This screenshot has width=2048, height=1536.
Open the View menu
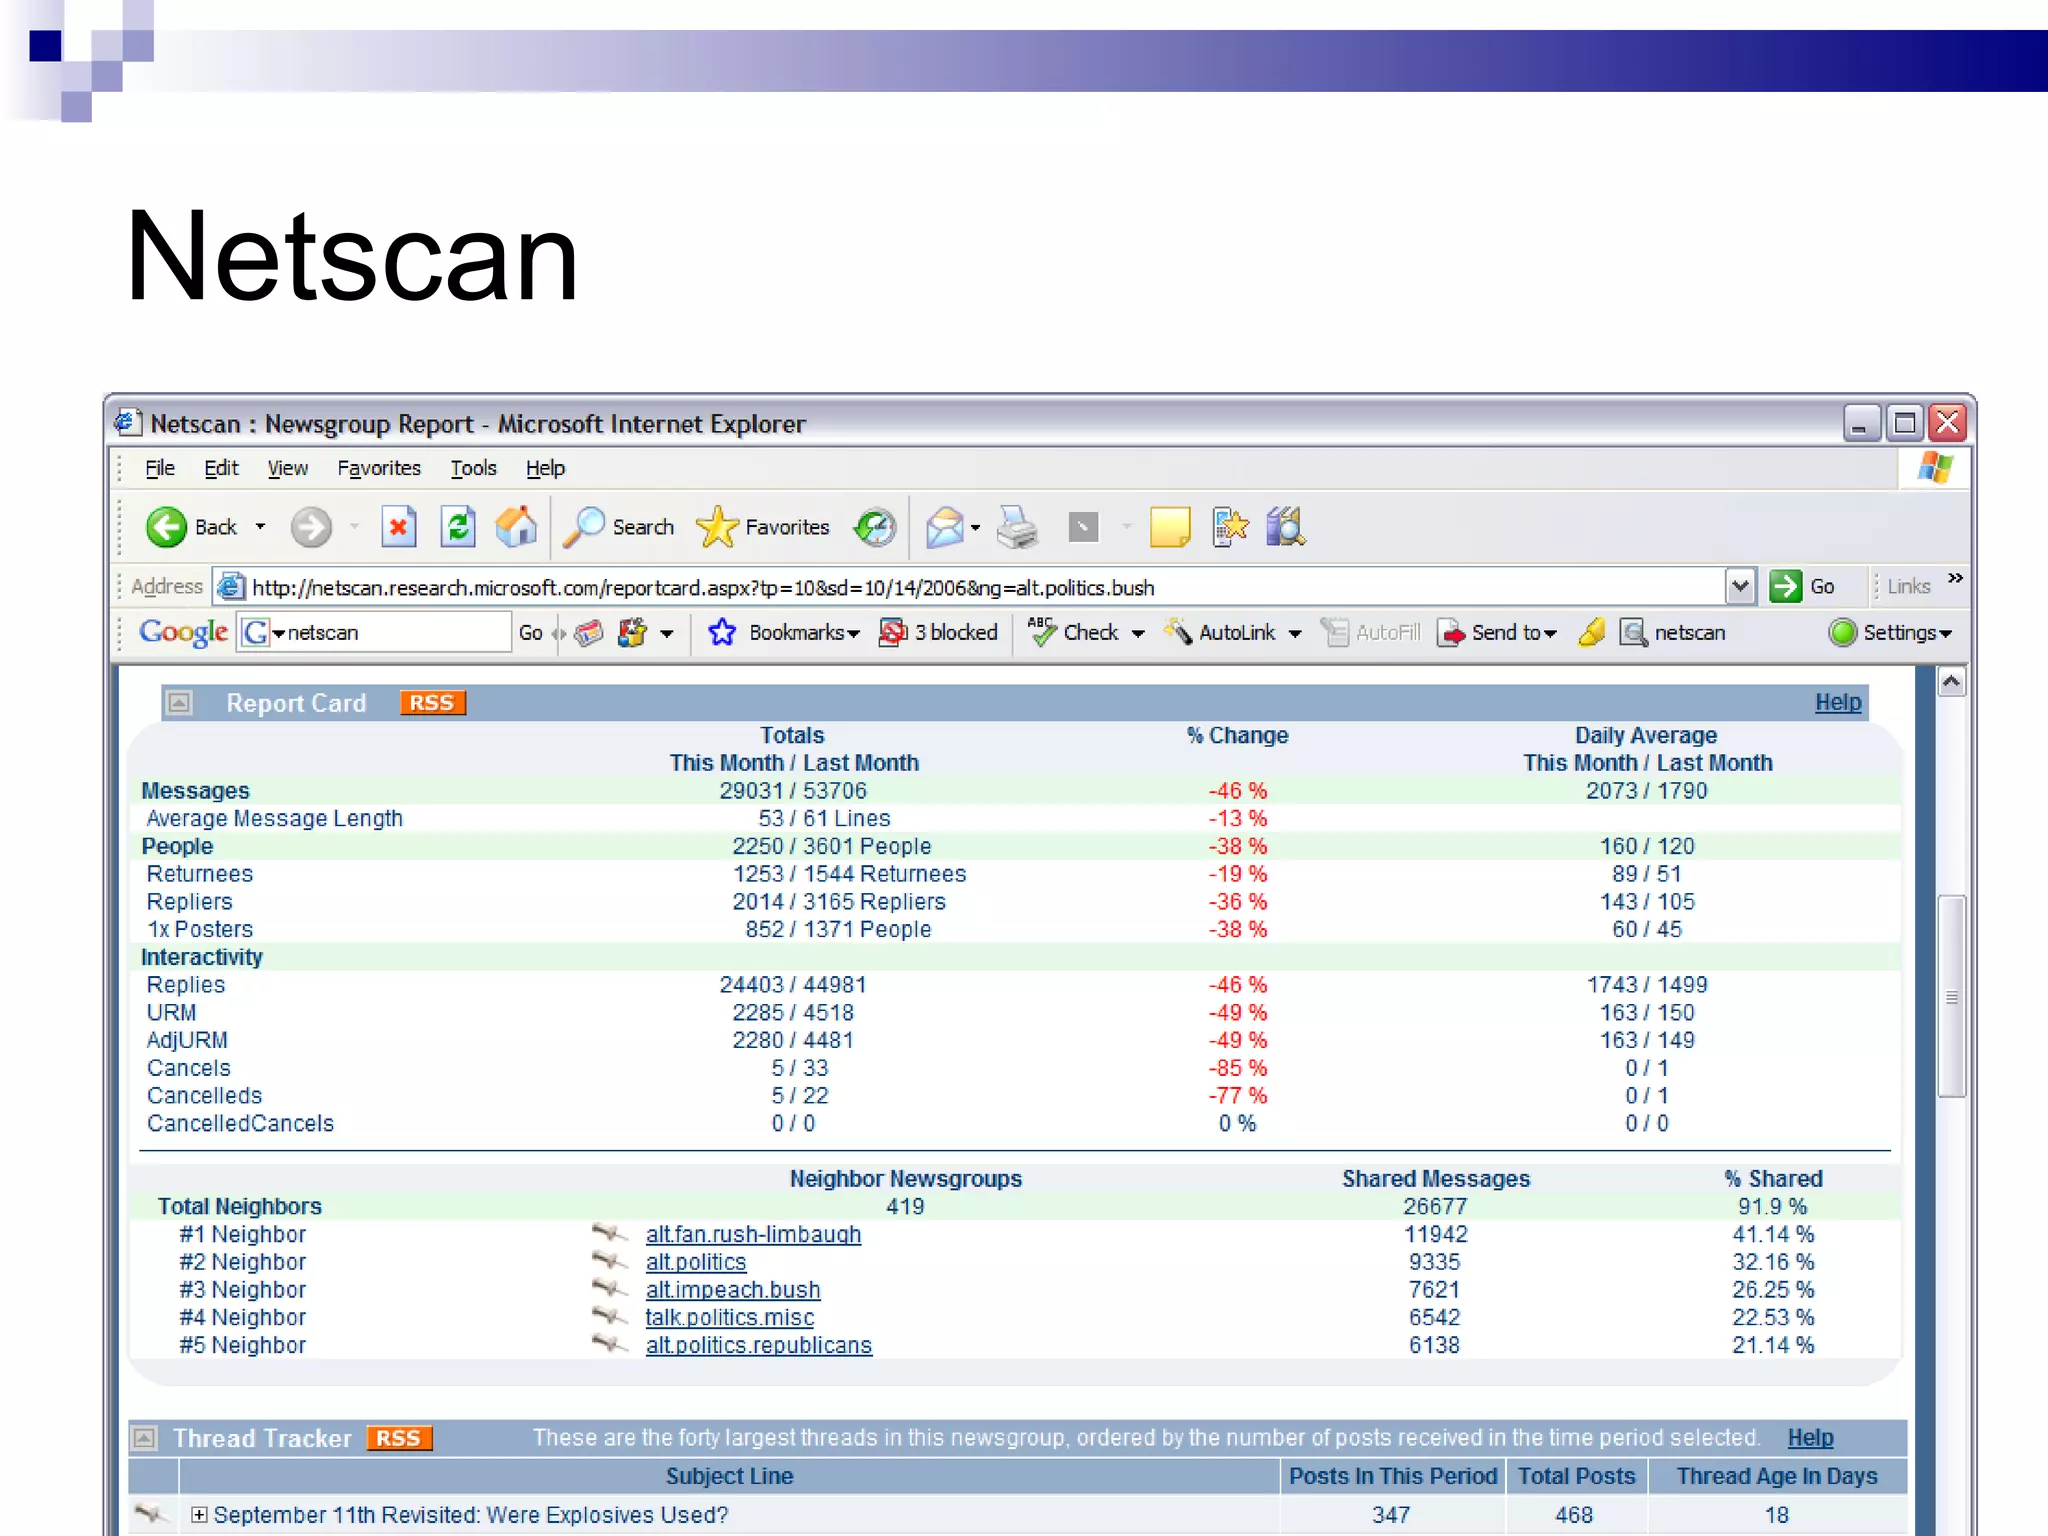(x=287, y=468)
